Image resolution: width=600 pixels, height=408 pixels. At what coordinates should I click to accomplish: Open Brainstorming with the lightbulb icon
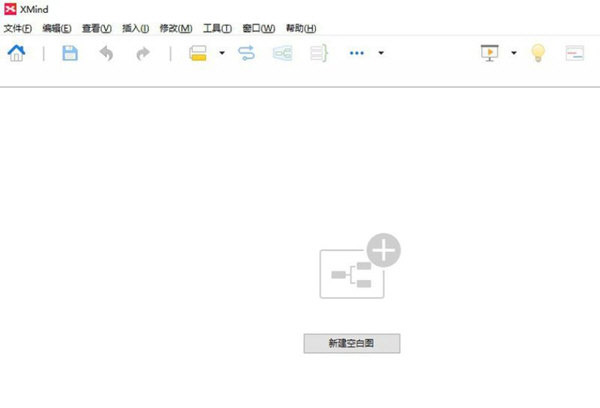pos(538,53)
